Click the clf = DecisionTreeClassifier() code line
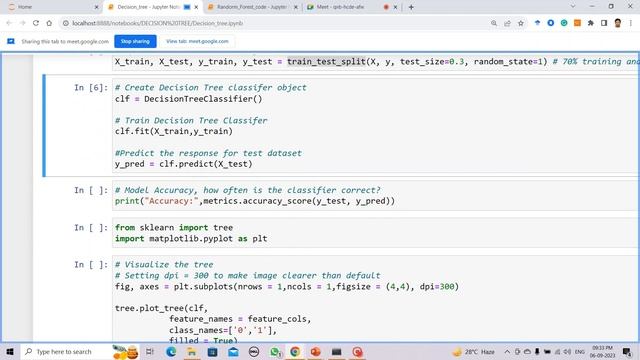This screenshot has width=640, height=360. (x=189, y=99)
